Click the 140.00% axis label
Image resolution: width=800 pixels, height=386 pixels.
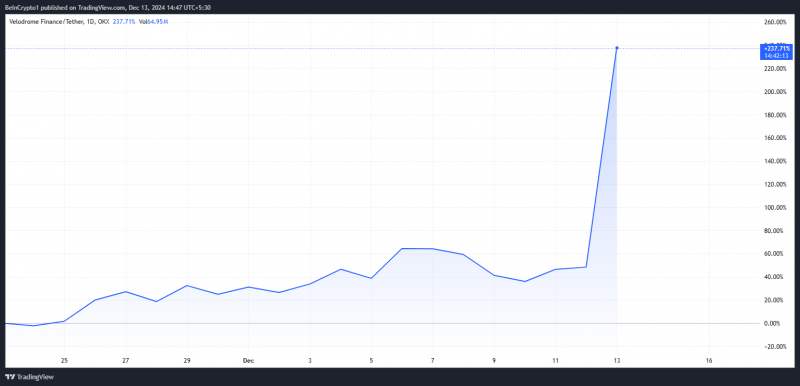click(x=776, y=161)
